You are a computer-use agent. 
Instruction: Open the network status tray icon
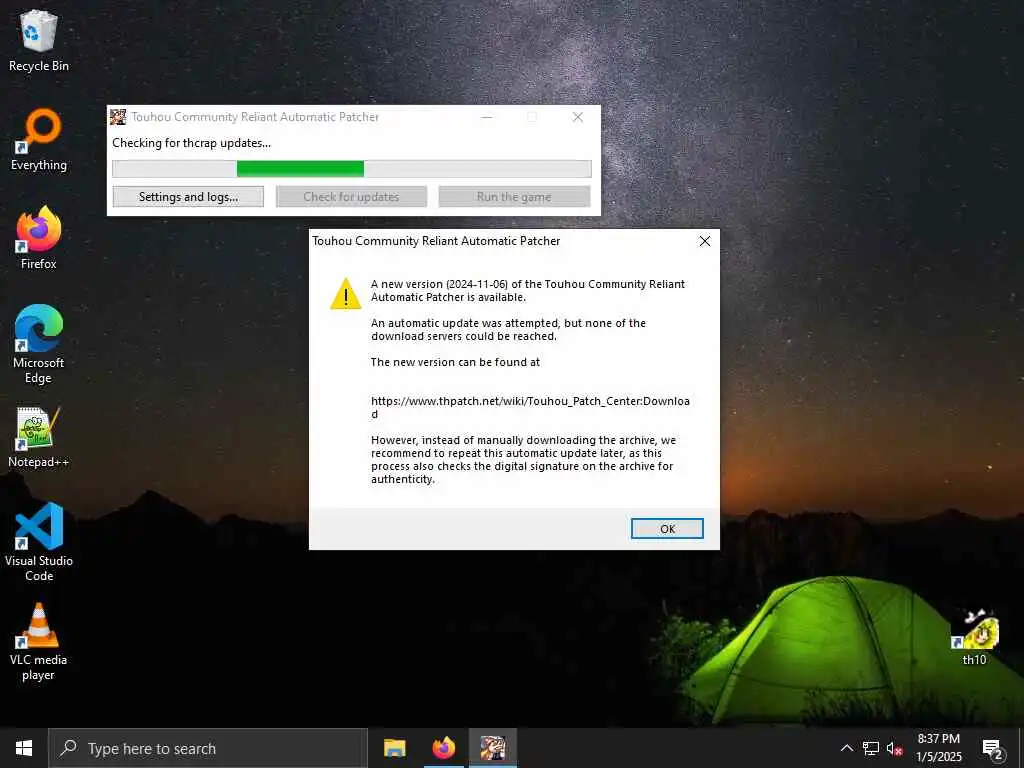pyautogui.click(x=871, y=748)
